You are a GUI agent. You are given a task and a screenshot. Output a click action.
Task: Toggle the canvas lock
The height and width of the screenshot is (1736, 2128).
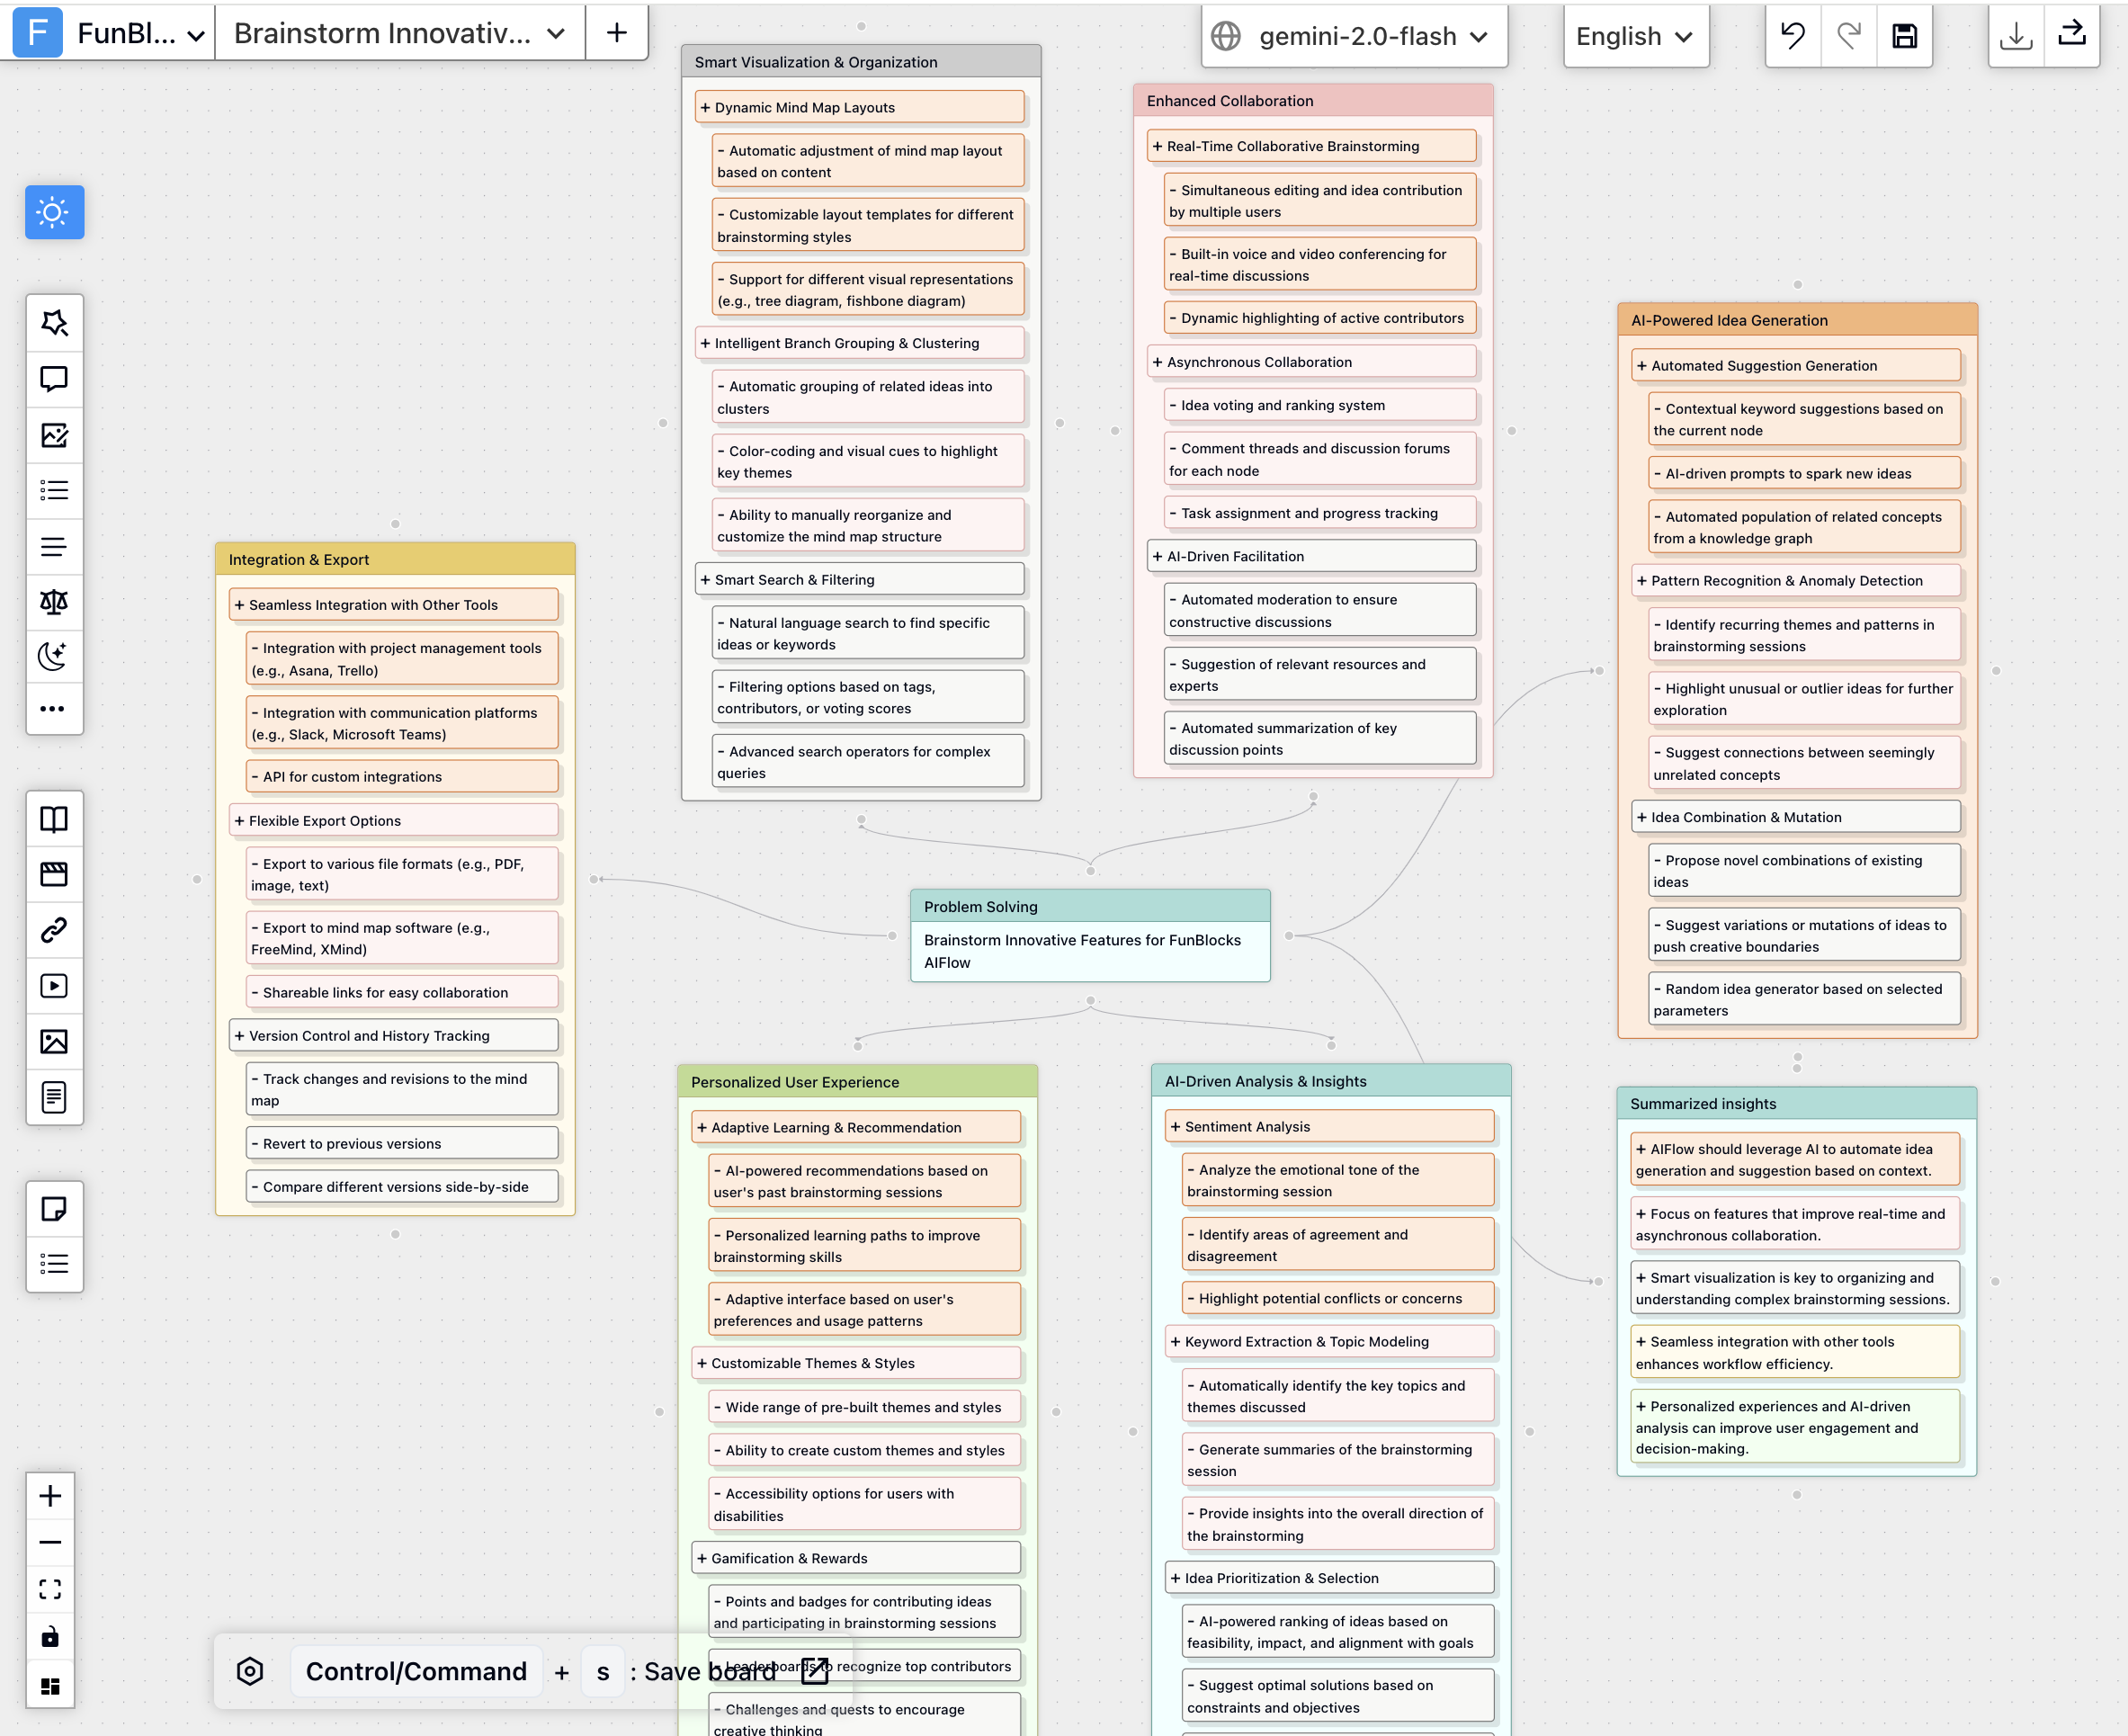50,1637
